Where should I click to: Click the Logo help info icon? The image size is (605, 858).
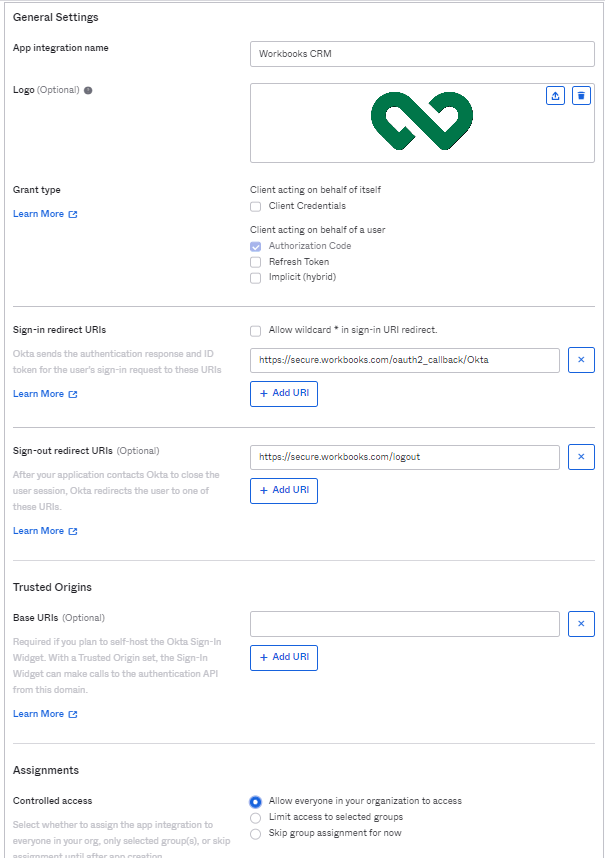pos(88,90)
